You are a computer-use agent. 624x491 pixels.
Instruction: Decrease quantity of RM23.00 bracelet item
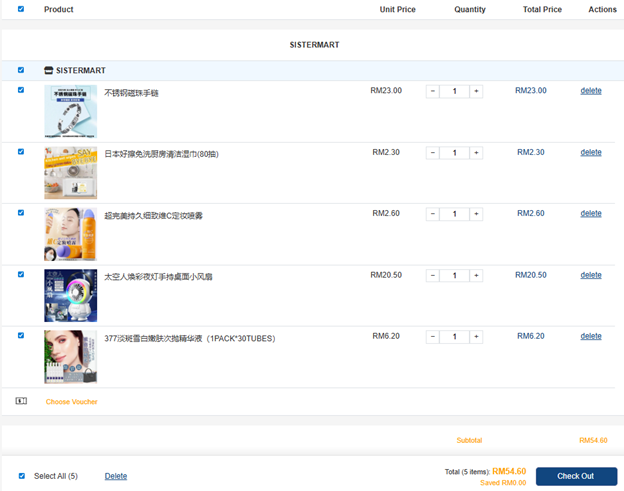click(x=433, y=91)
